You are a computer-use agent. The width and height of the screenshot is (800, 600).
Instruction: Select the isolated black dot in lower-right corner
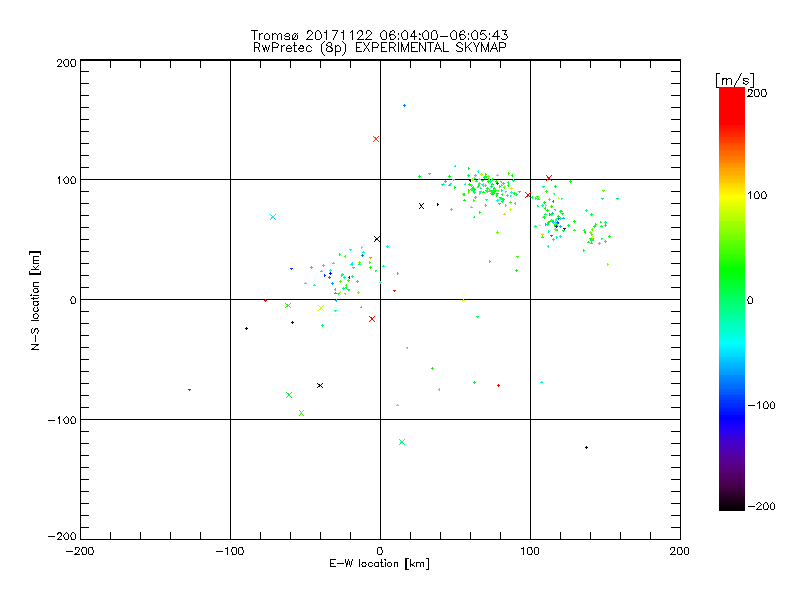point(586,447)
